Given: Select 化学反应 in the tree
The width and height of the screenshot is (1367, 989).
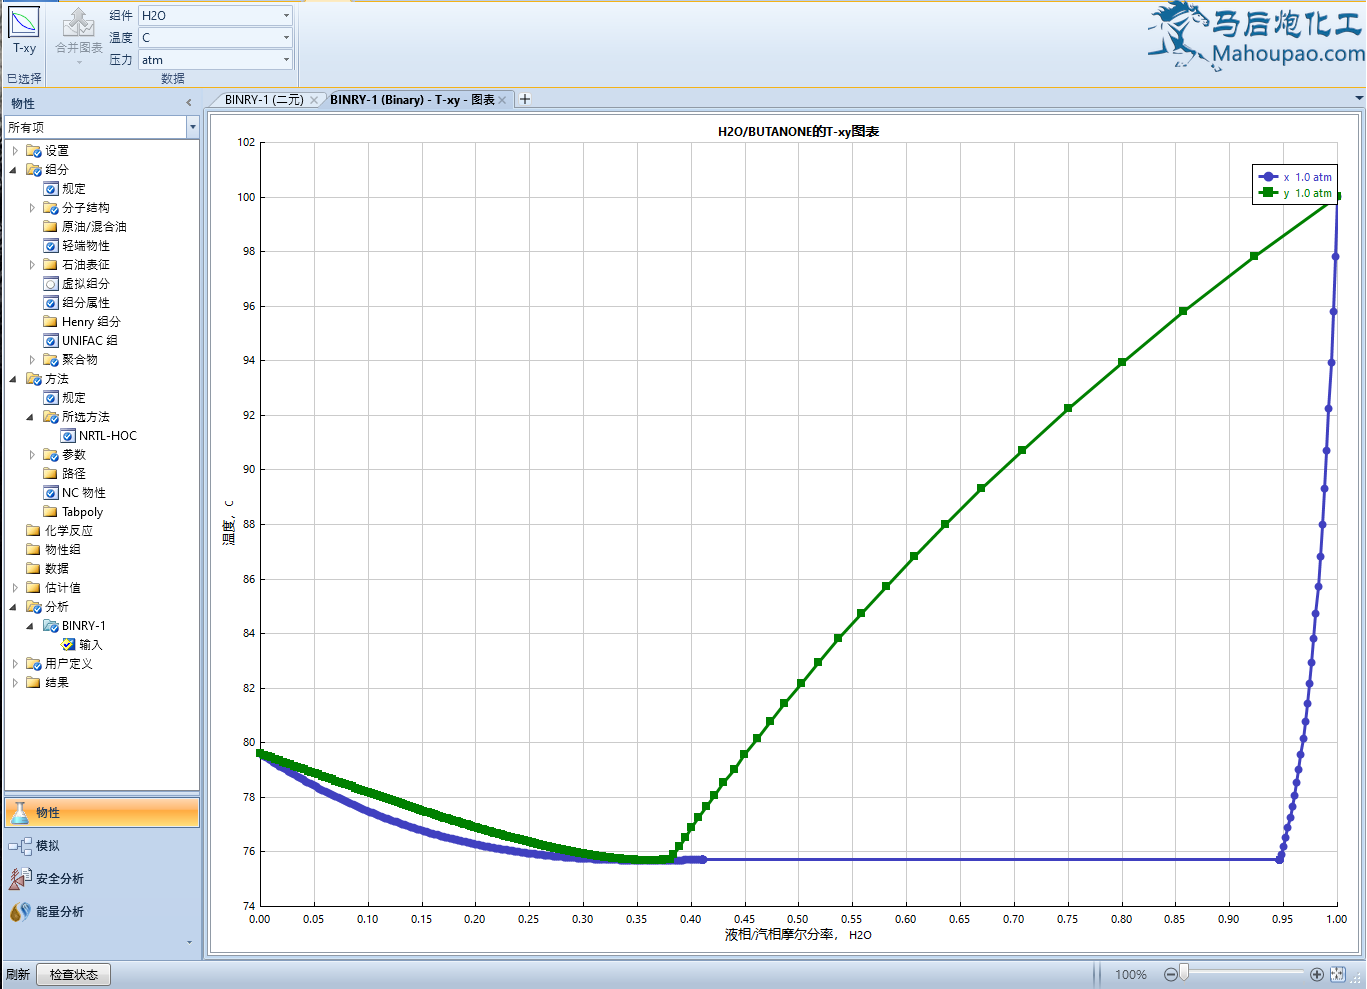Looking at the screenshot, I should click(69, 531).
